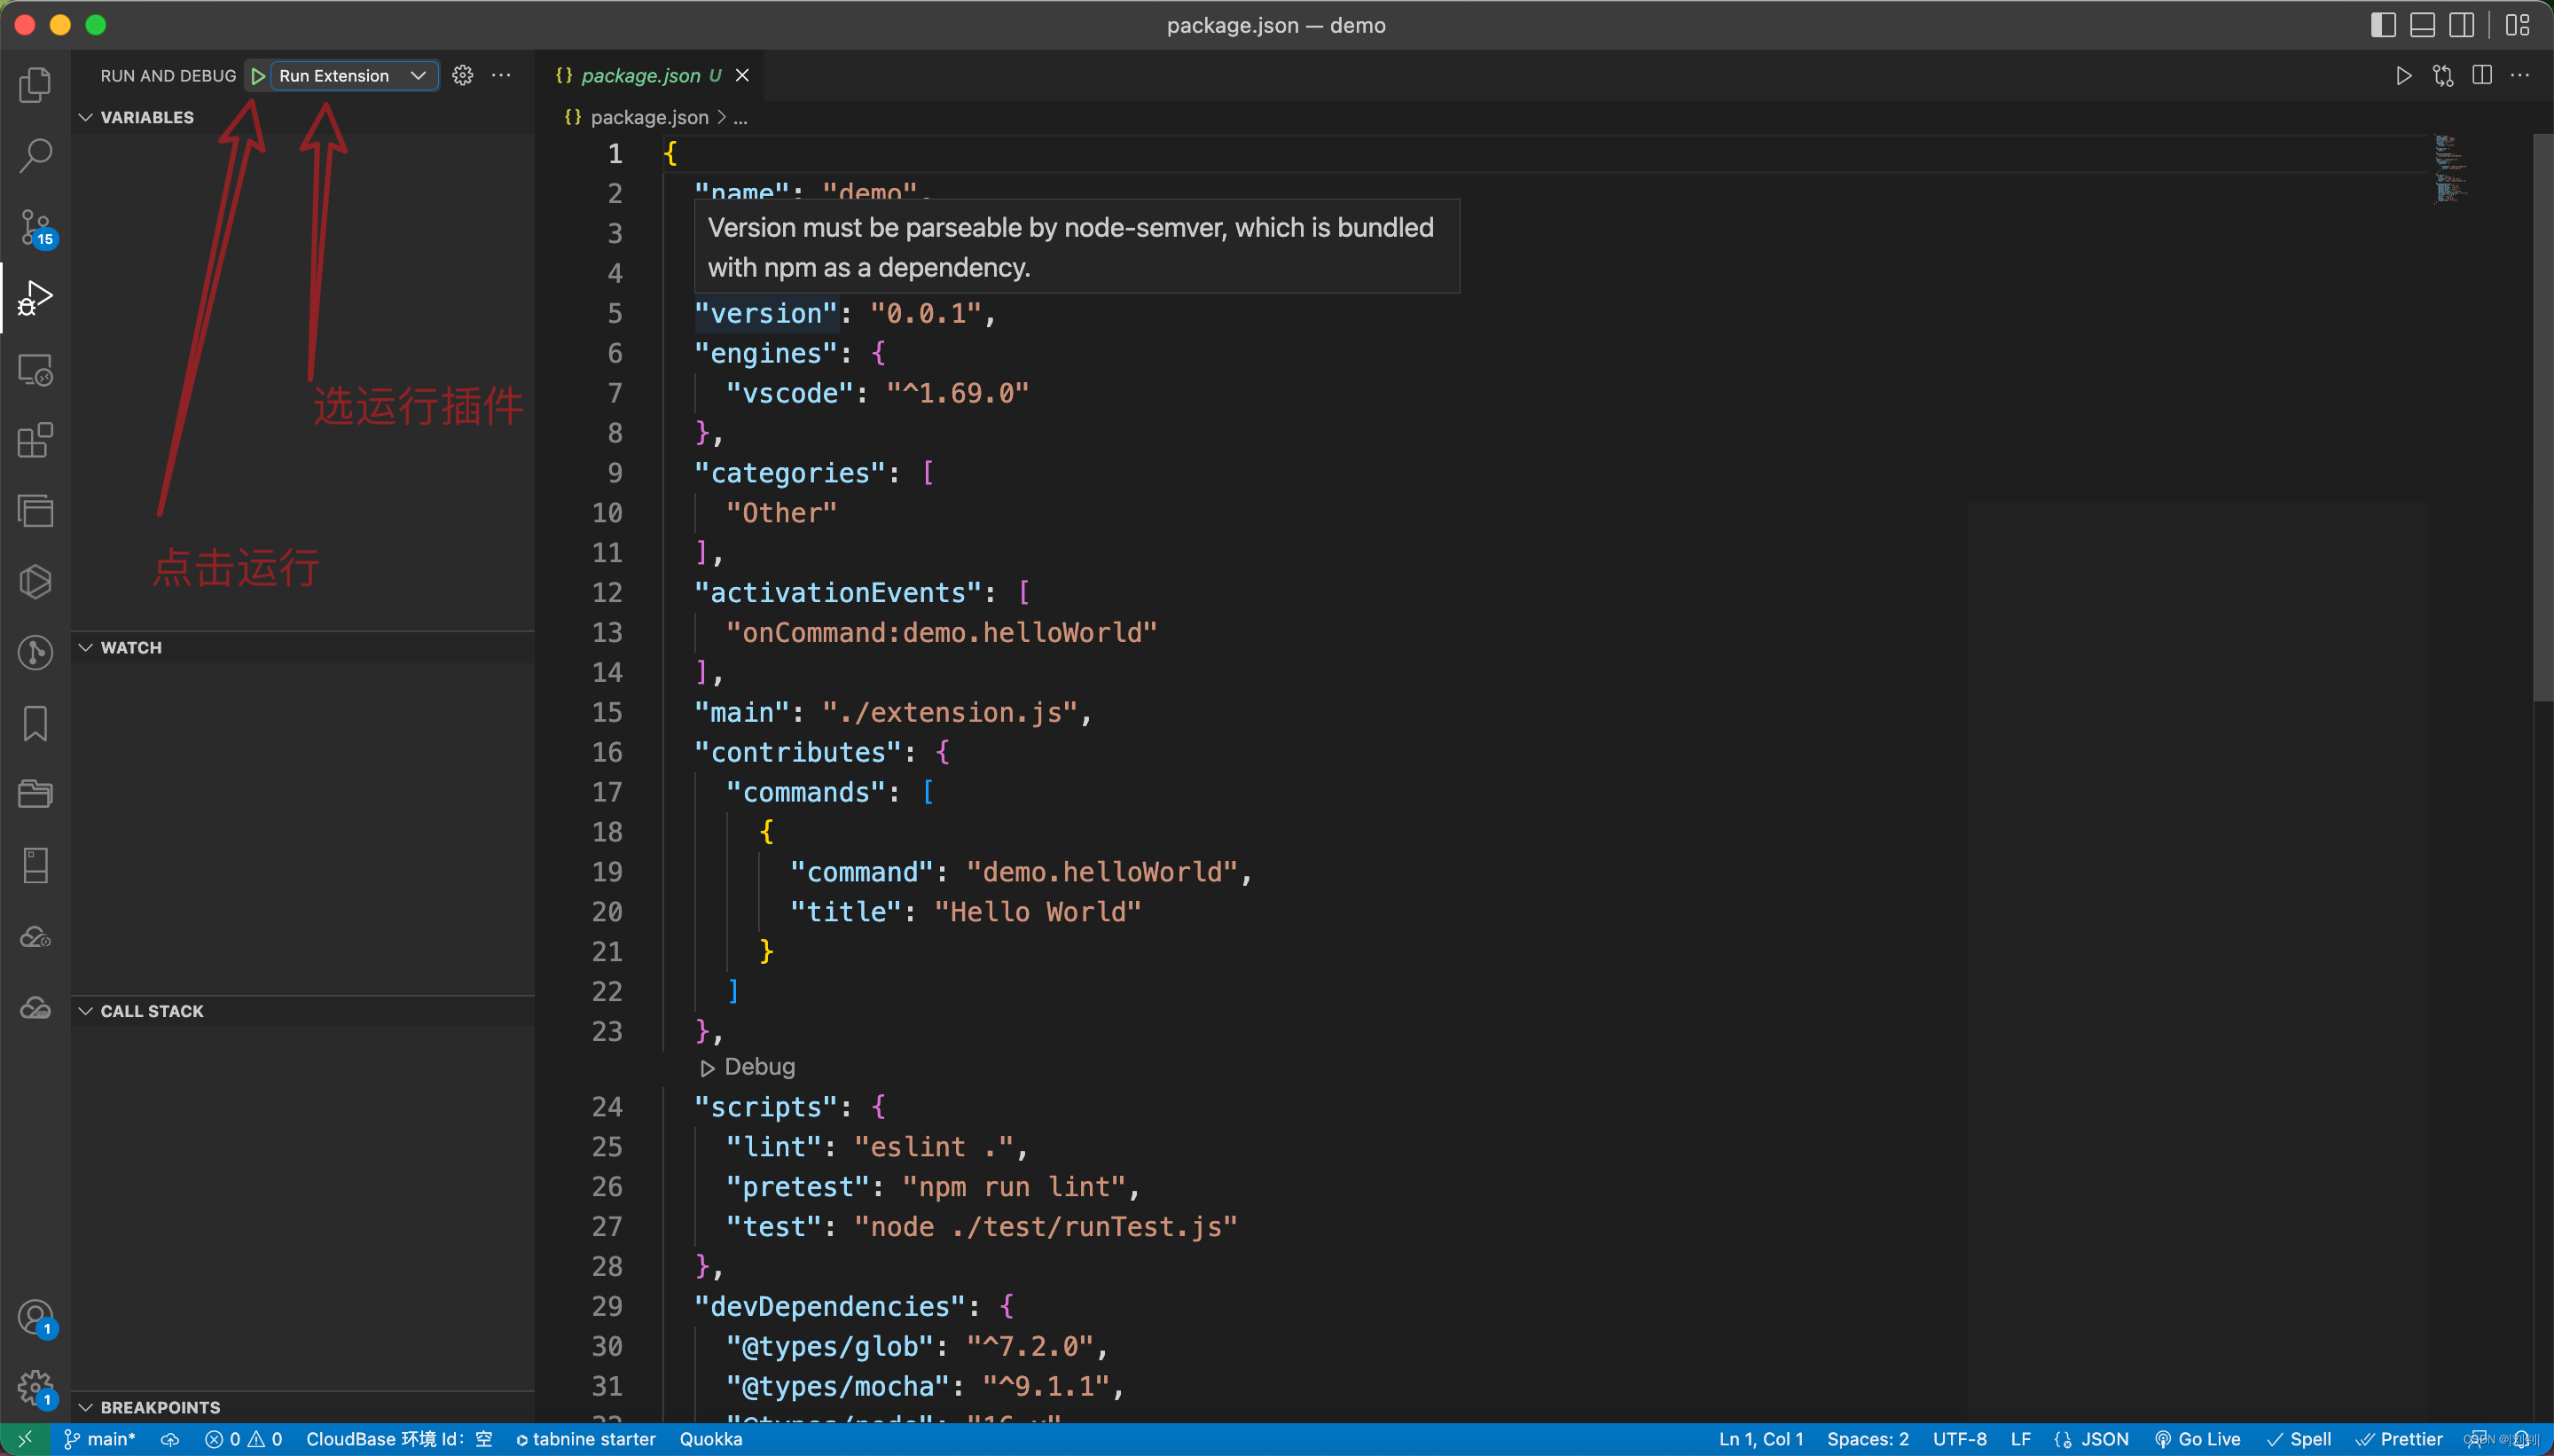Click Go Live in status bar

pos(2197,1439)
